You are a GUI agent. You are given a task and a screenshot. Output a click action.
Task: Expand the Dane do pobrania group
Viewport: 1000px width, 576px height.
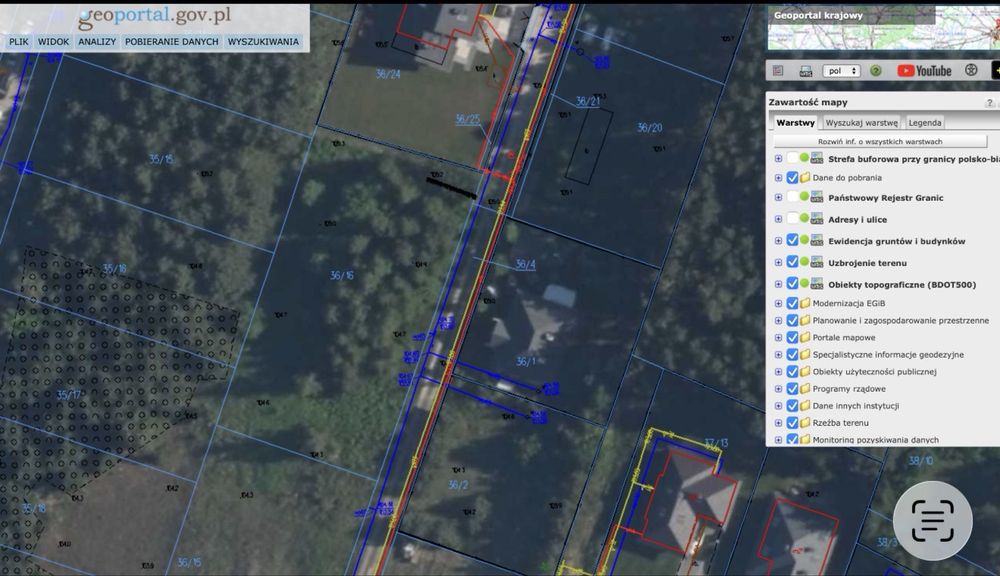tap(778, 178)
